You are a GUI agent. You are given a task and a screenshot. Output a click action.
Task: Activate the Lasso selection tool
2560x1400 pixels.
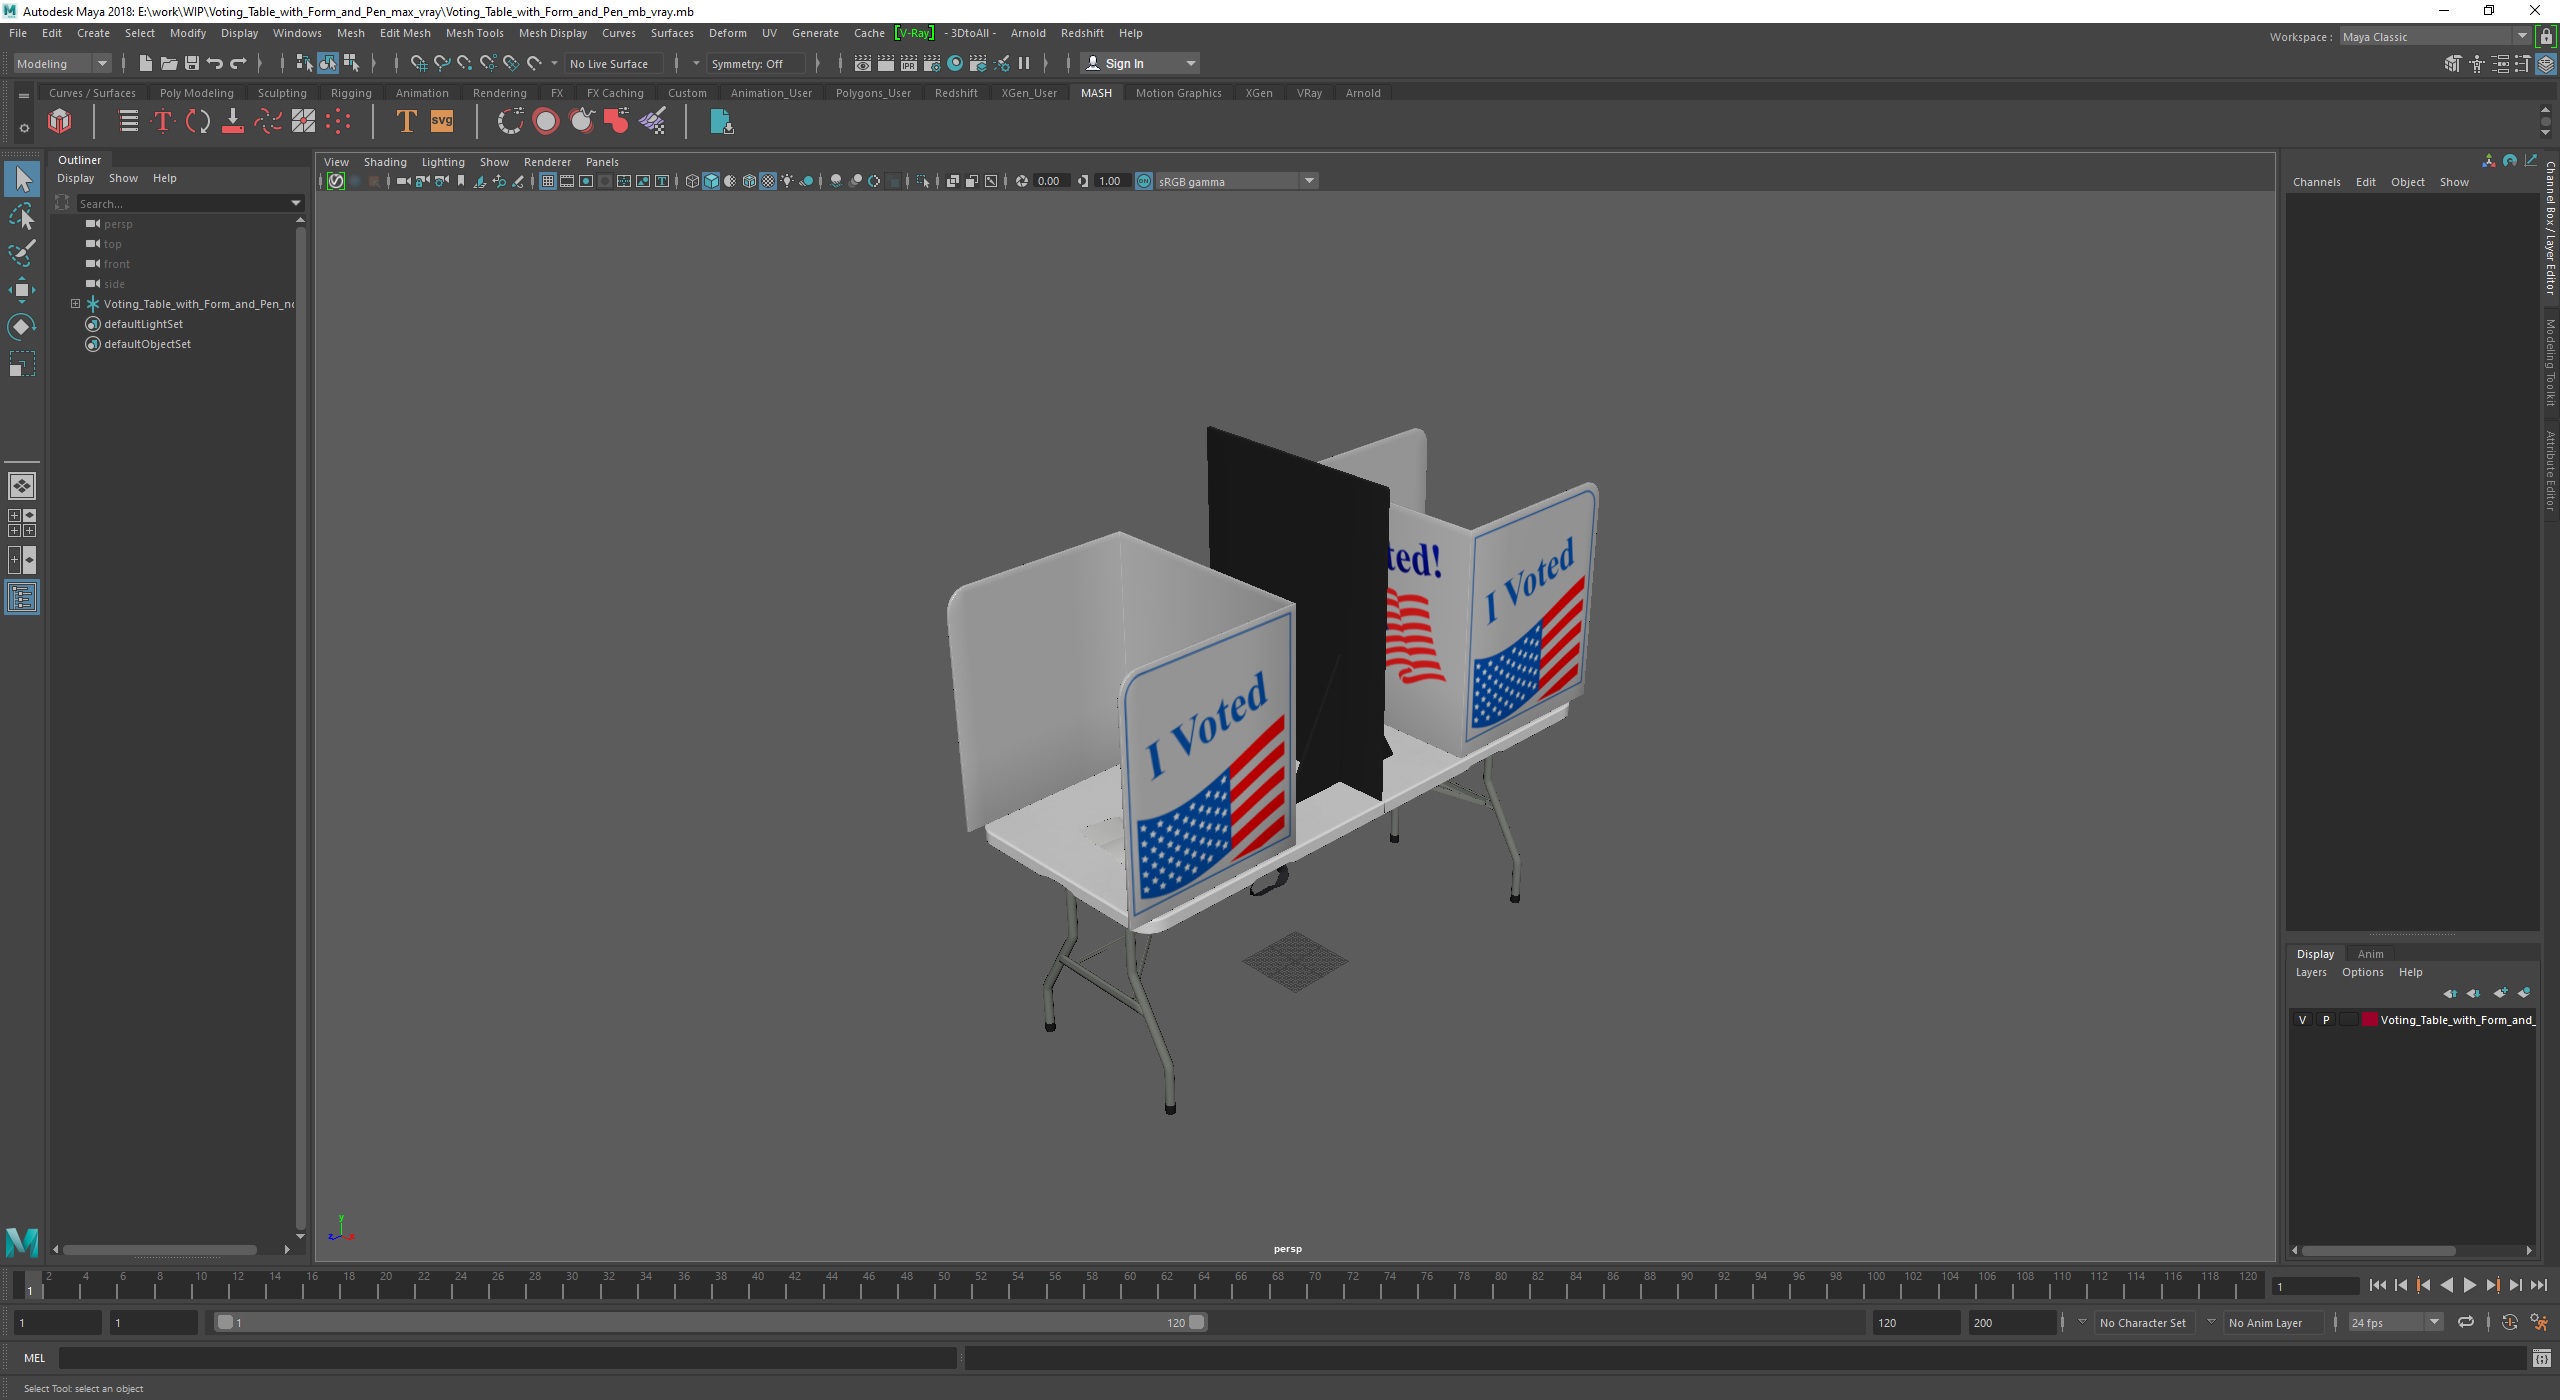click(x=22, y=216)
